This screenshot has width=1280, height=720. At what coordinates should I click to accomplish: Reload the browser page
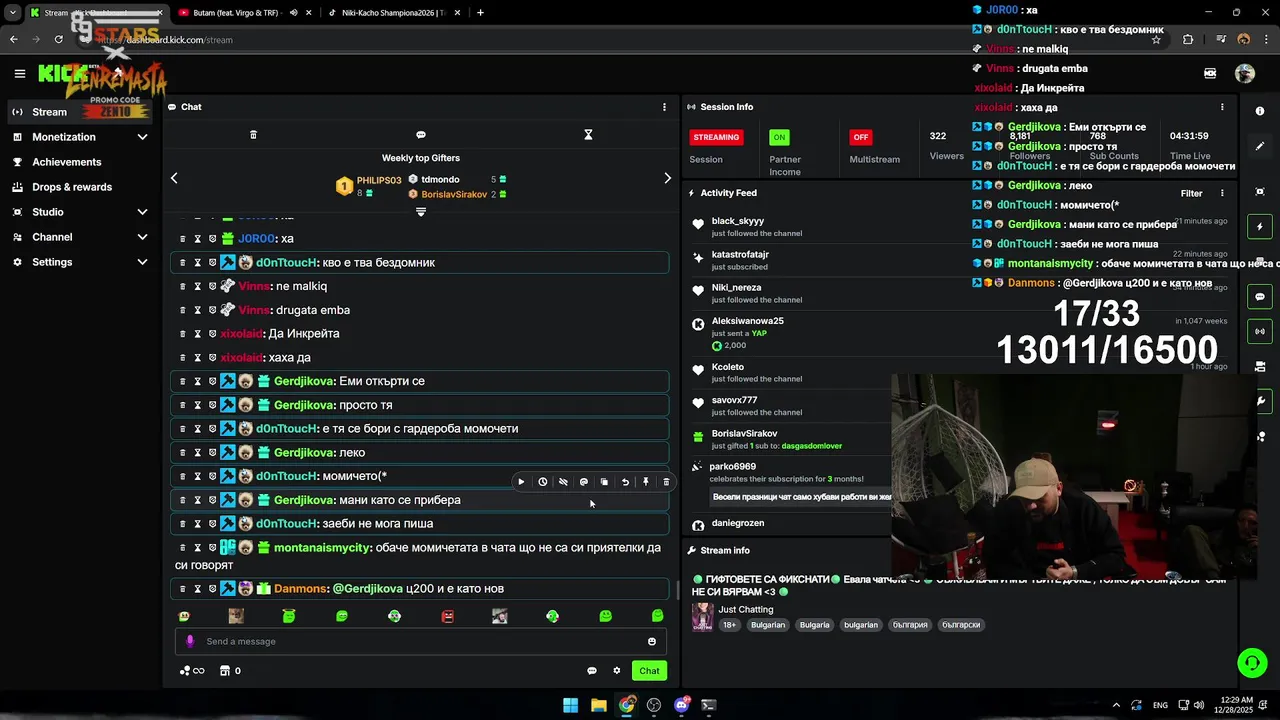(59, 39)
